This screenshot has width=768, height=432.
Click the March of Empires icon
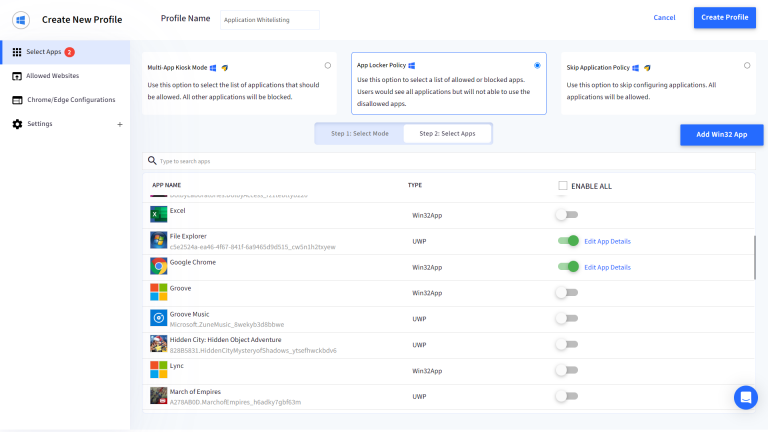point(158,396)
